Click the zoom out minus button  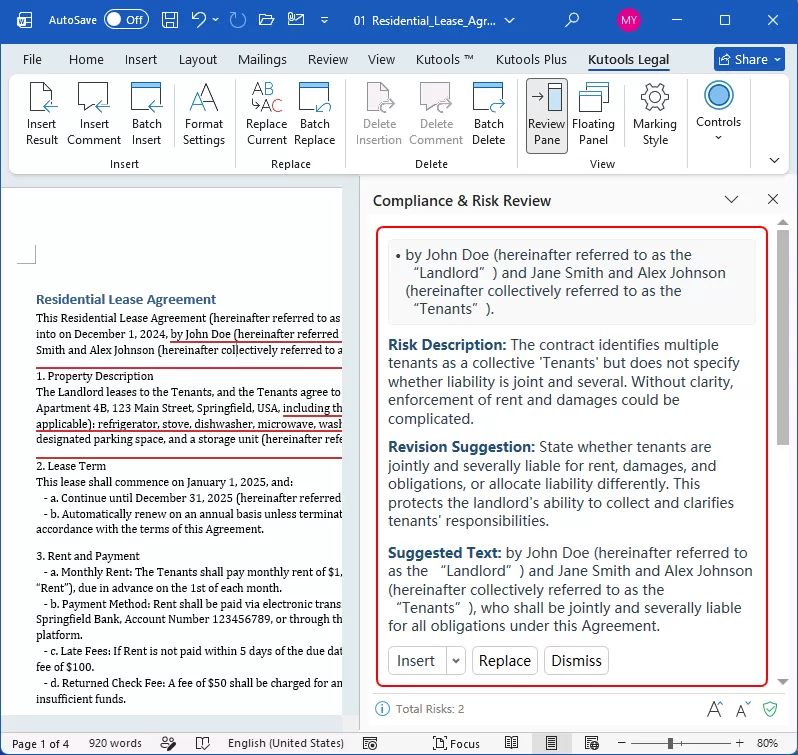621,743
